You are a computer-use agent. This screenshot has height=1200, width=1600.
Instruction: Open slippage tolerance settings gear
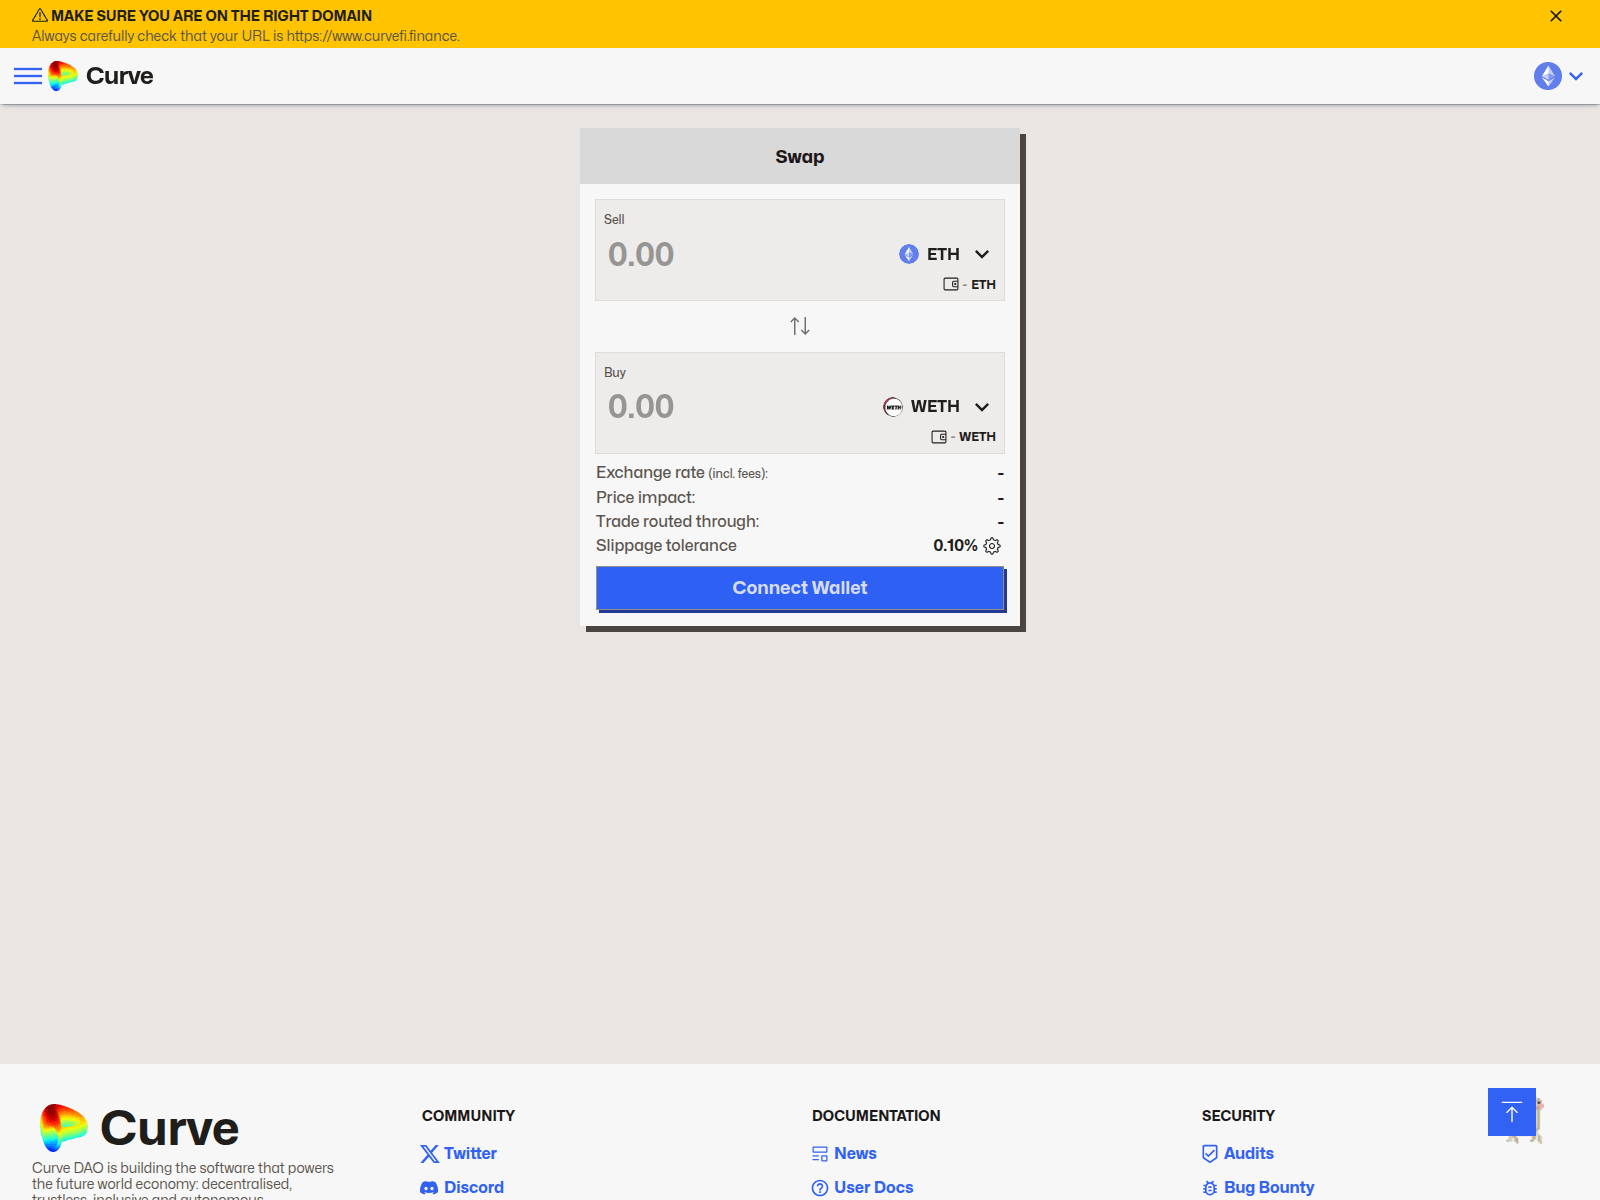coord(992,546)
